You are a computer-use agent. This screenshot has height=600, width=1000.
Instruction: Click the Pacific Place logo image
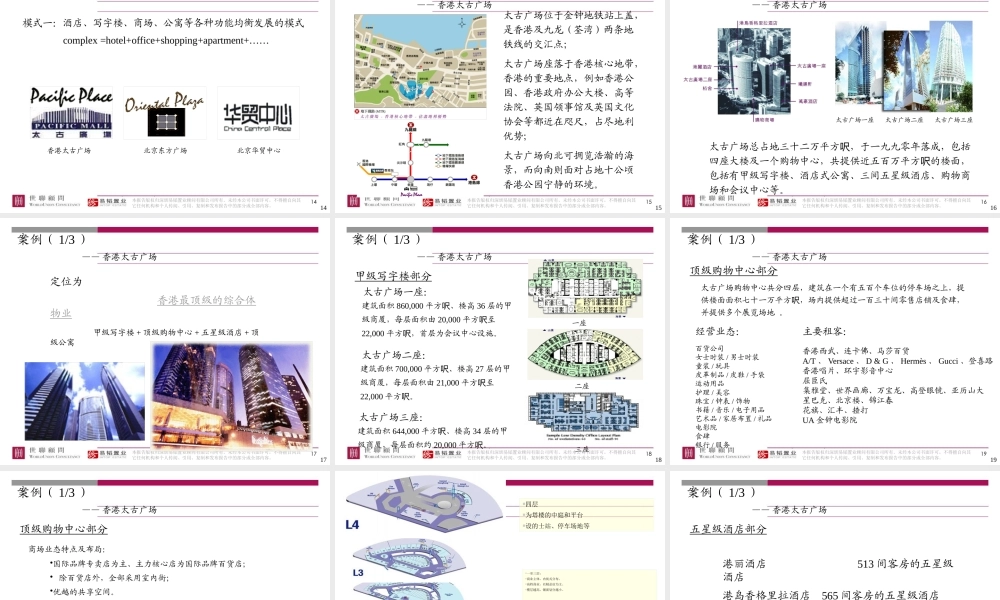(x=71, y=113)
